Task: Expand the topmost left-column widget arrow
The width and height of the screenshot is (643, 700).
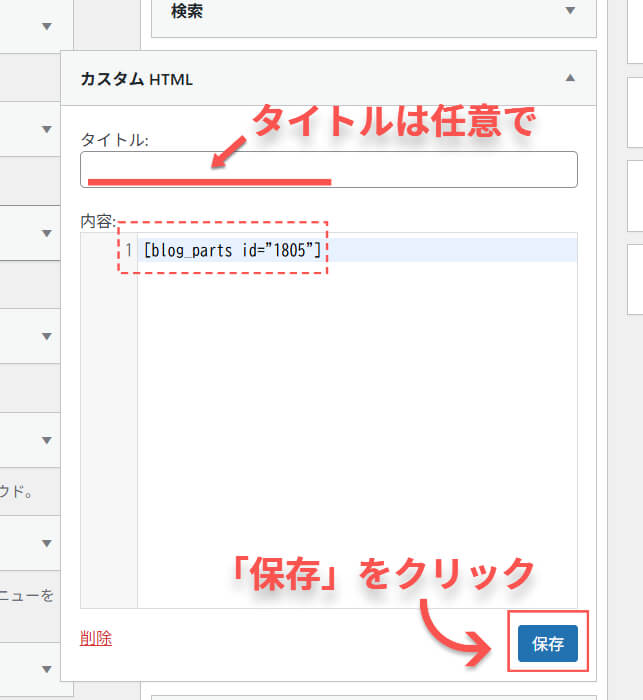Action: point(46,27)
